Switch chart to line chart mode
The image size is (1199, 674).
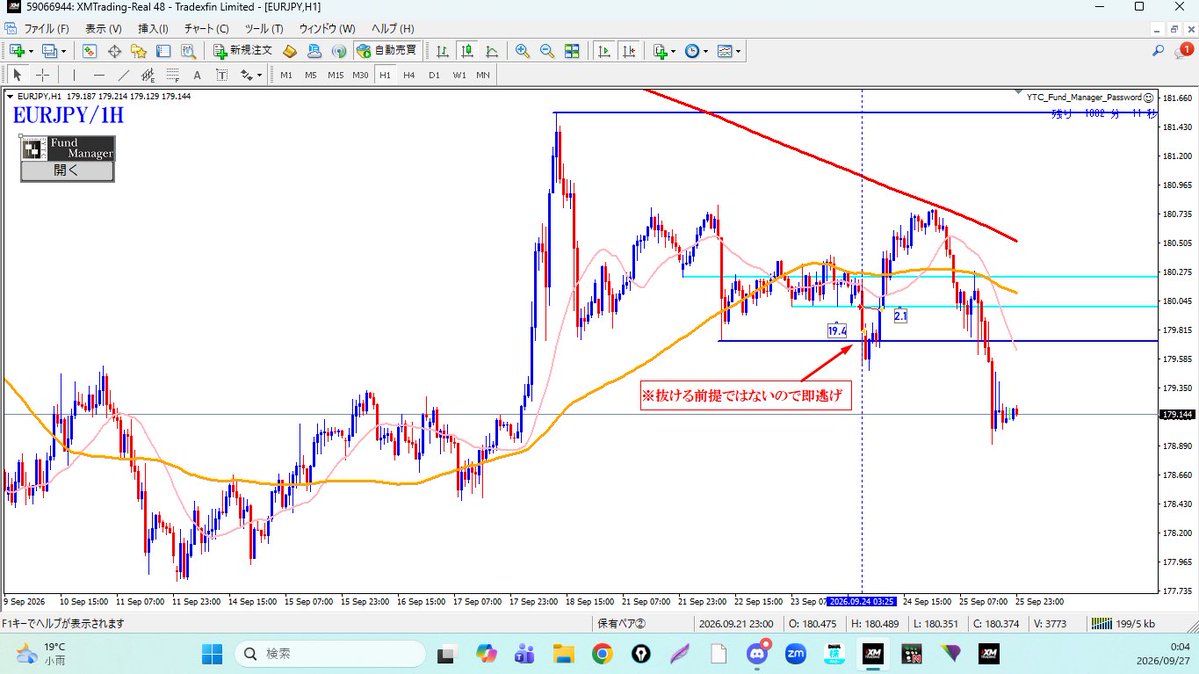[492, 51]
